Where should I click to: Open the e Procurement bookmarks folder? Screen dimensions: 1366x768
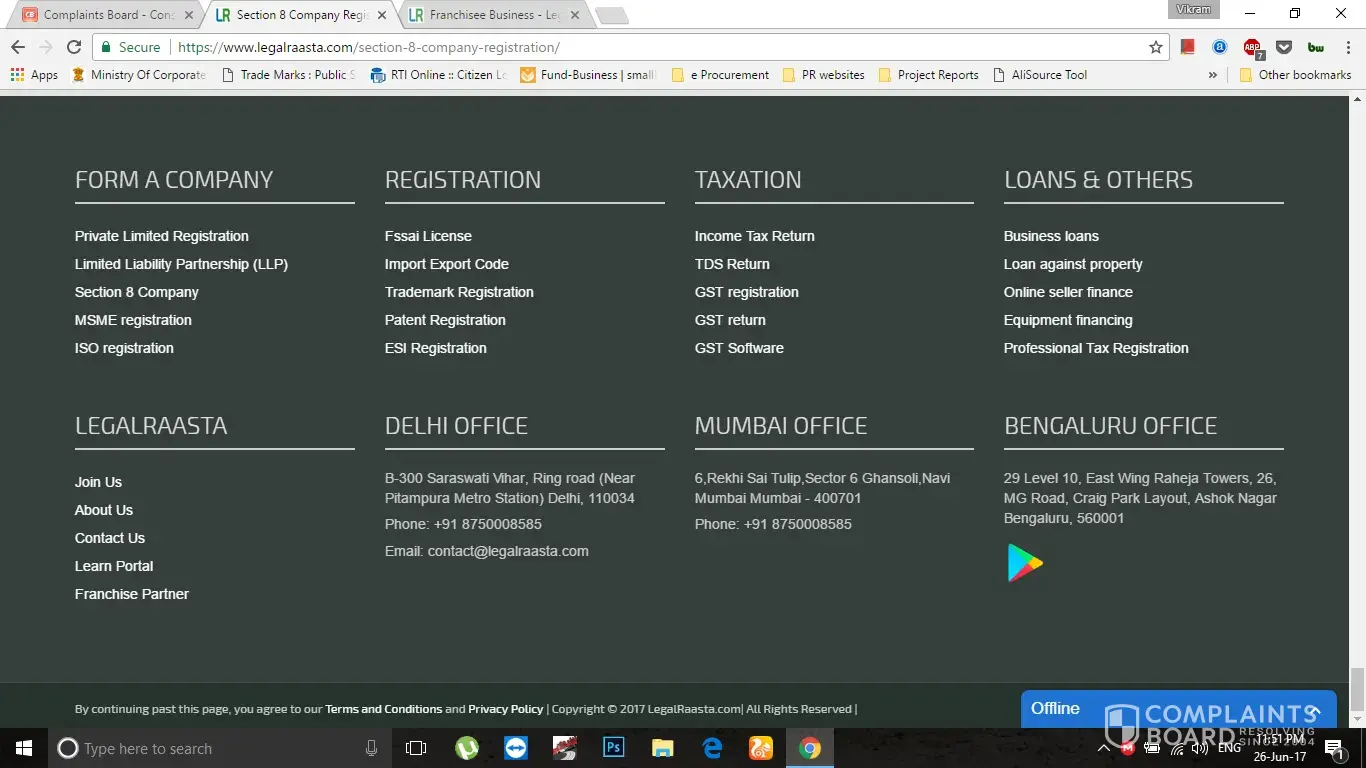coord(720,75)
